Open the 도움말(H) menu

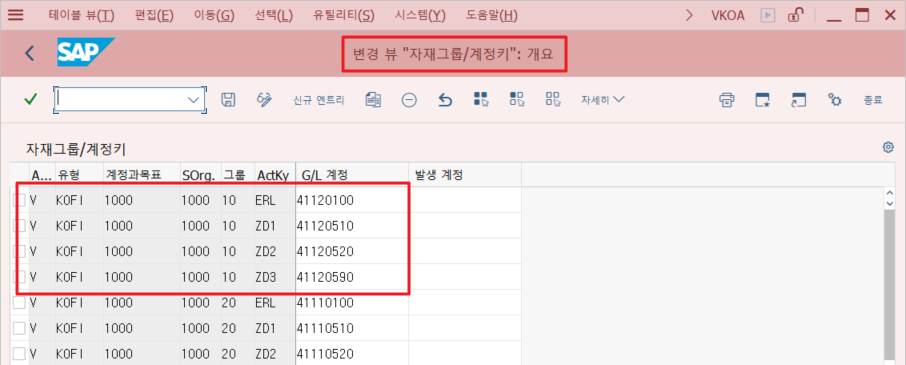point(492,16)
